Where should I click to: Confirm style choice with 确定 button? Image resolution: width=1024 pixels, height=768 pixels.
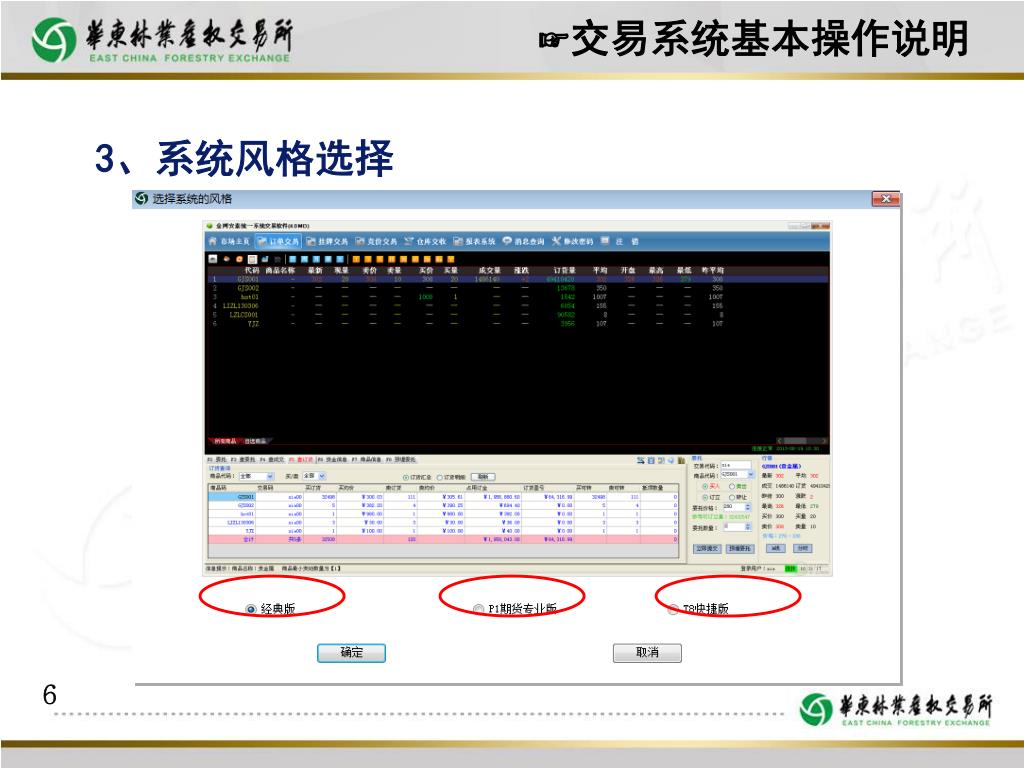(351, 652)
